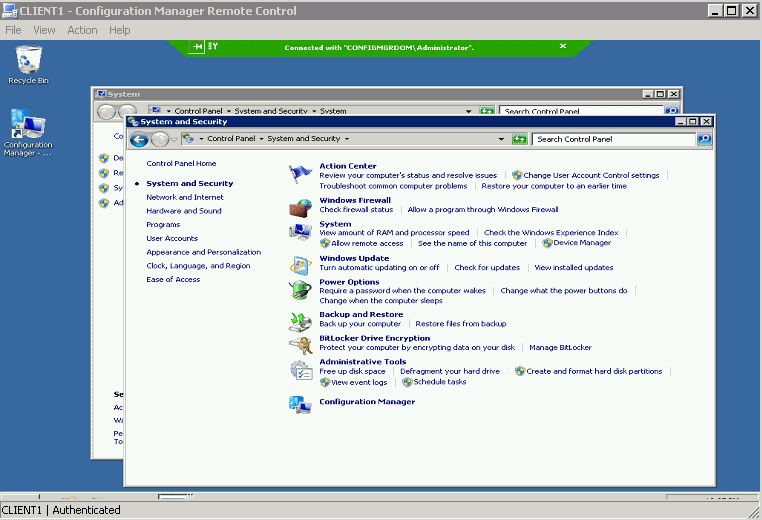Click the Backup and Restore icon
Screen dimensions: 762x520
pyautogui.click(x=300, y=321)
